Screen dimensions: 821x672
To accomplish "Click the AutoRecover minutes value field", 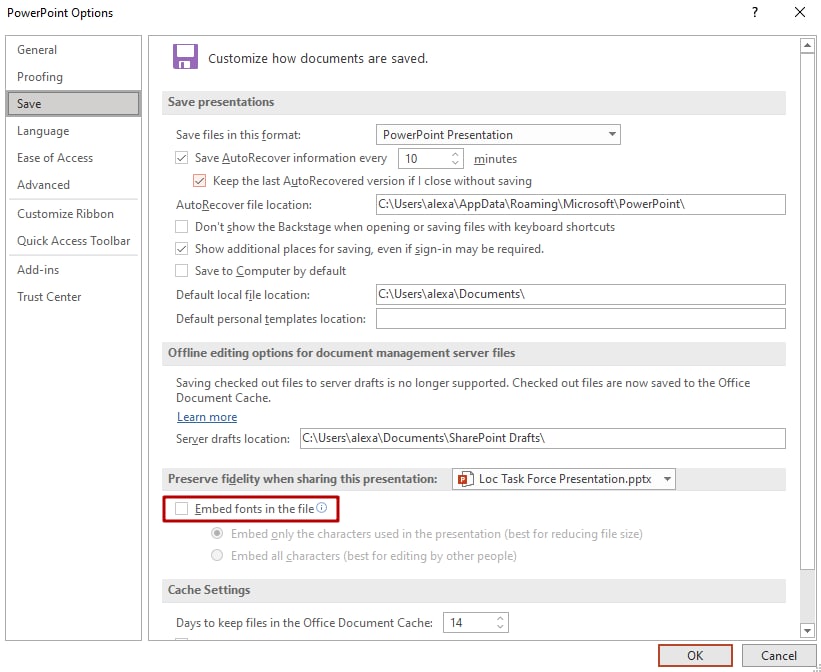I will coord(425,159).
